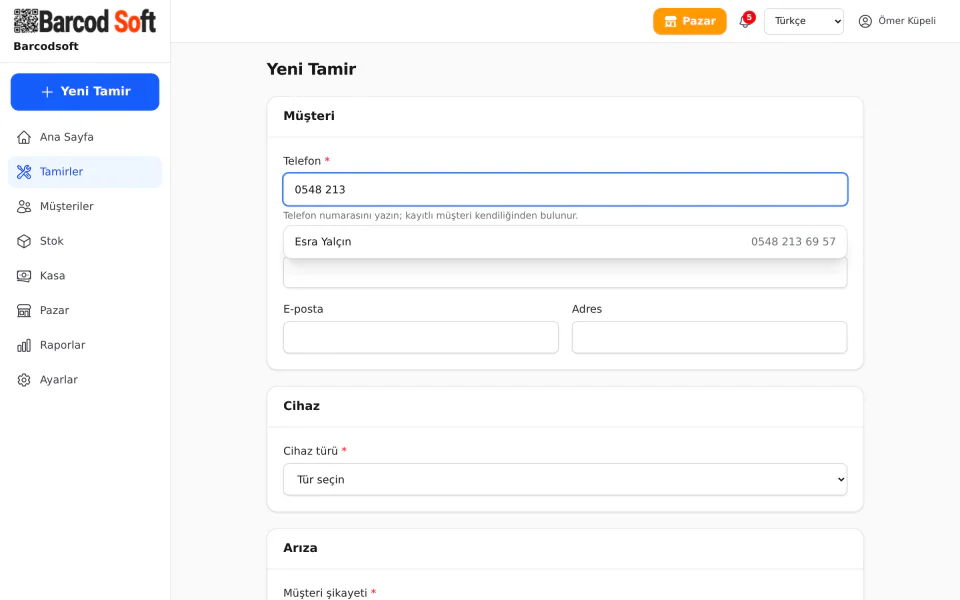Expand the Cihaz türü 'Tür seçin' dropdown
The image size is (960, 600).
click(564, 479)
